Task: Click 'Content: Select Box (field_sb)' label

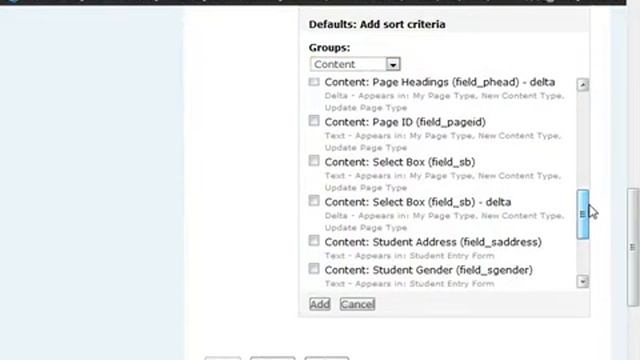Action: pyautogui.click(x=400, y=162)
